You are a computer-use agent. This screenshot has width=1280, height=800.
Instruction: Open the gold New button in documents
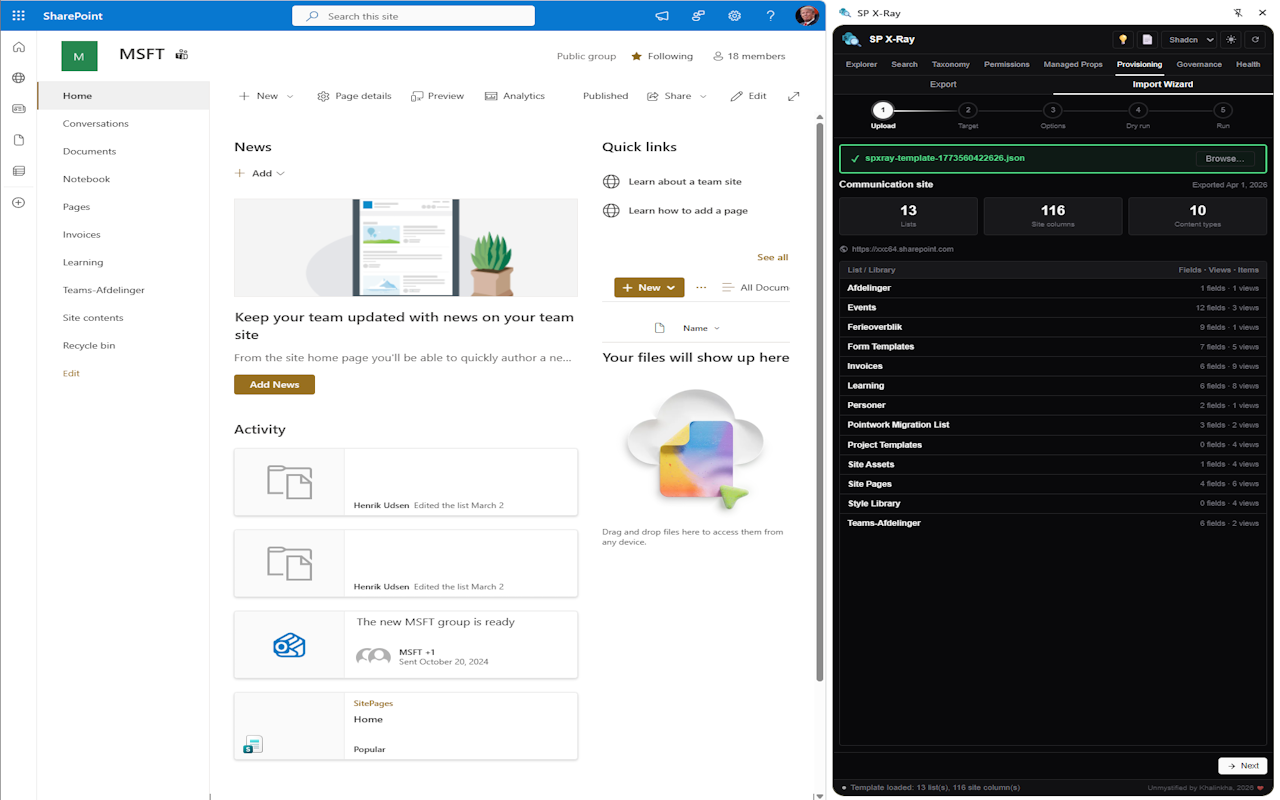click(649, 287)
